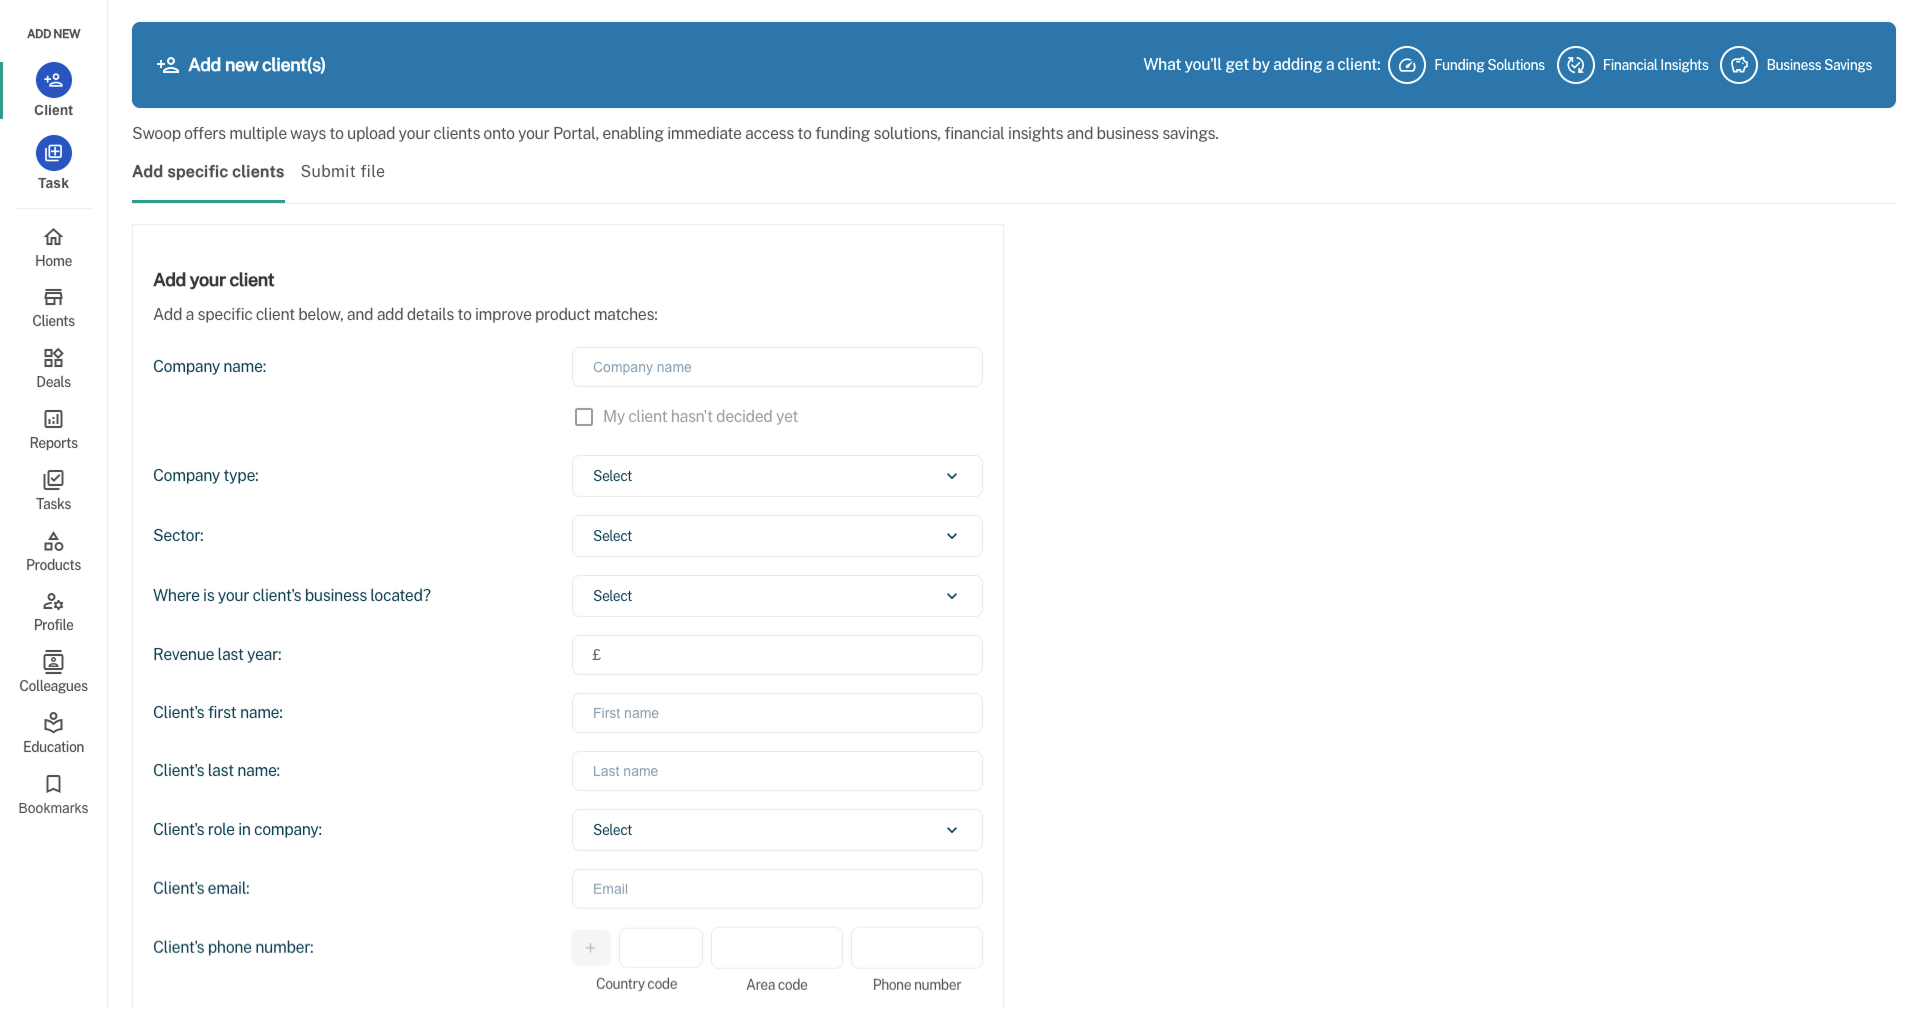Open Products from the sidebar
The image size is (1920, 1009).
(53, 541)
